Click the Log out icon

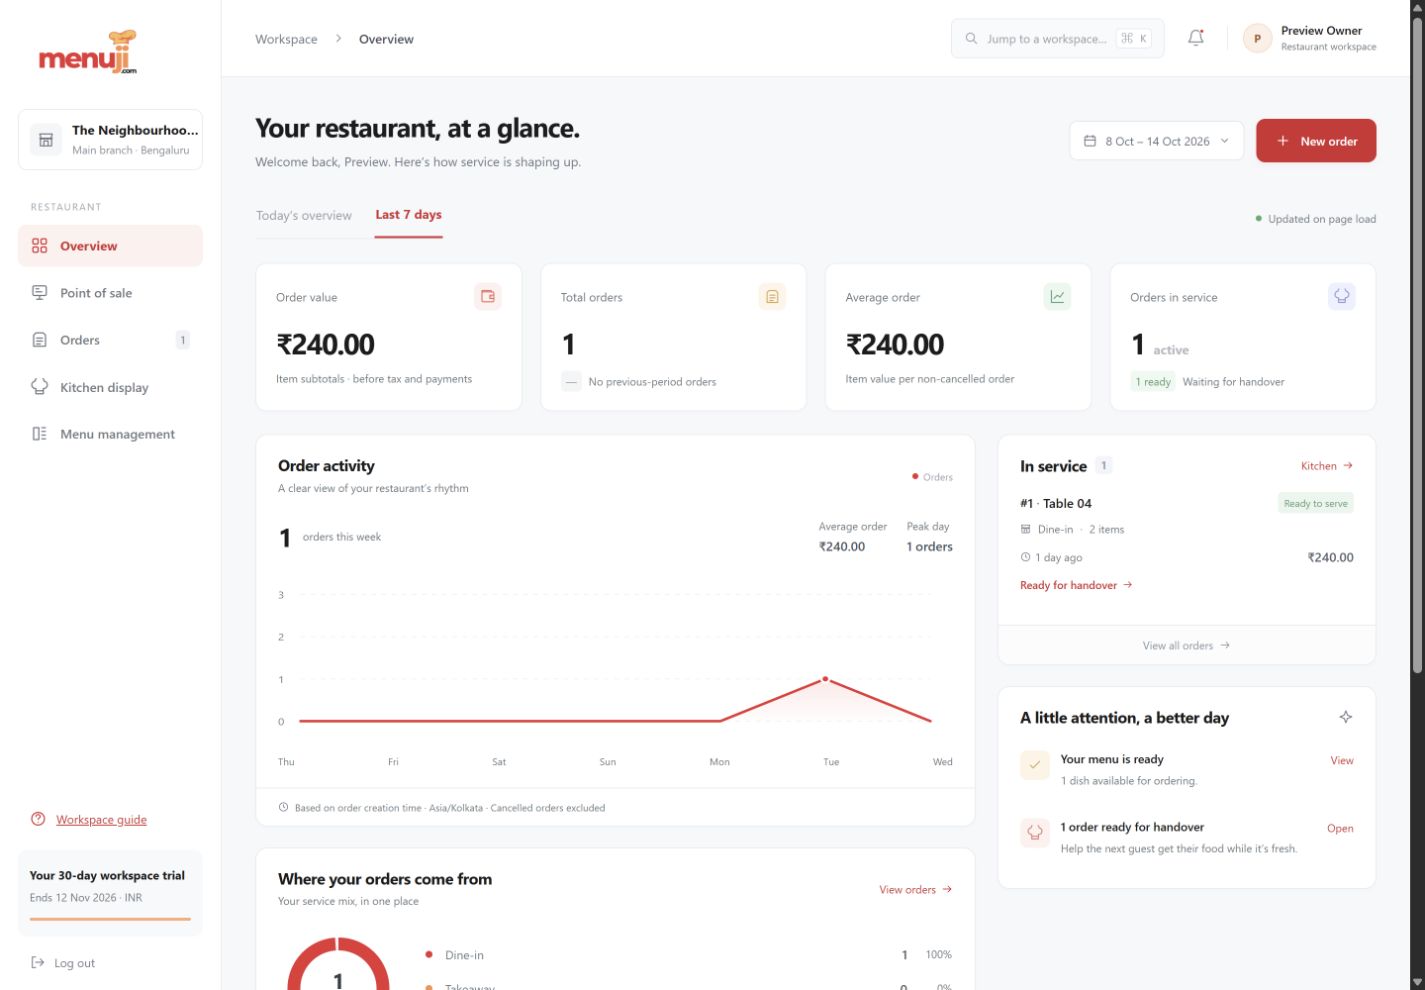coord(38,963)
